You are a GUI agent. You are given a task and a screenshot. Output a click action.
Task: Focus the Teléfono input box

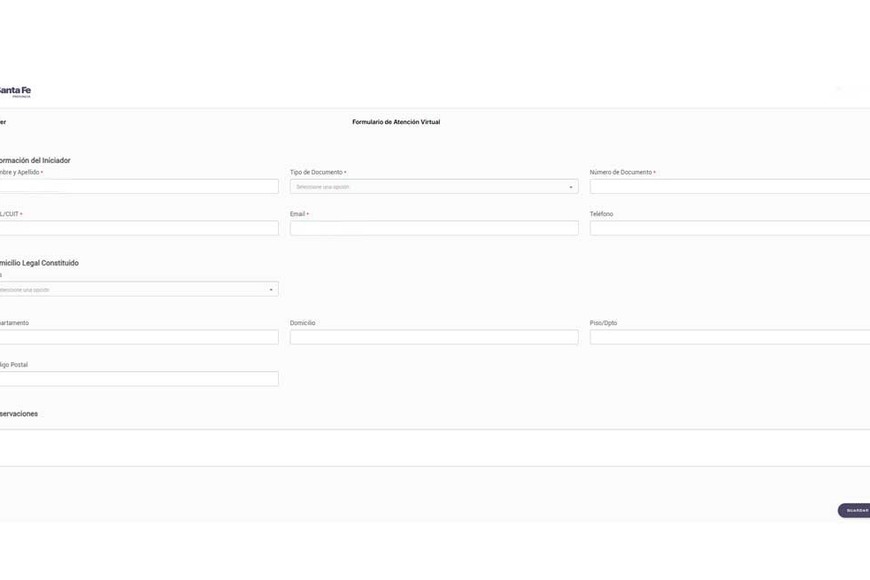tap(729, 228)
